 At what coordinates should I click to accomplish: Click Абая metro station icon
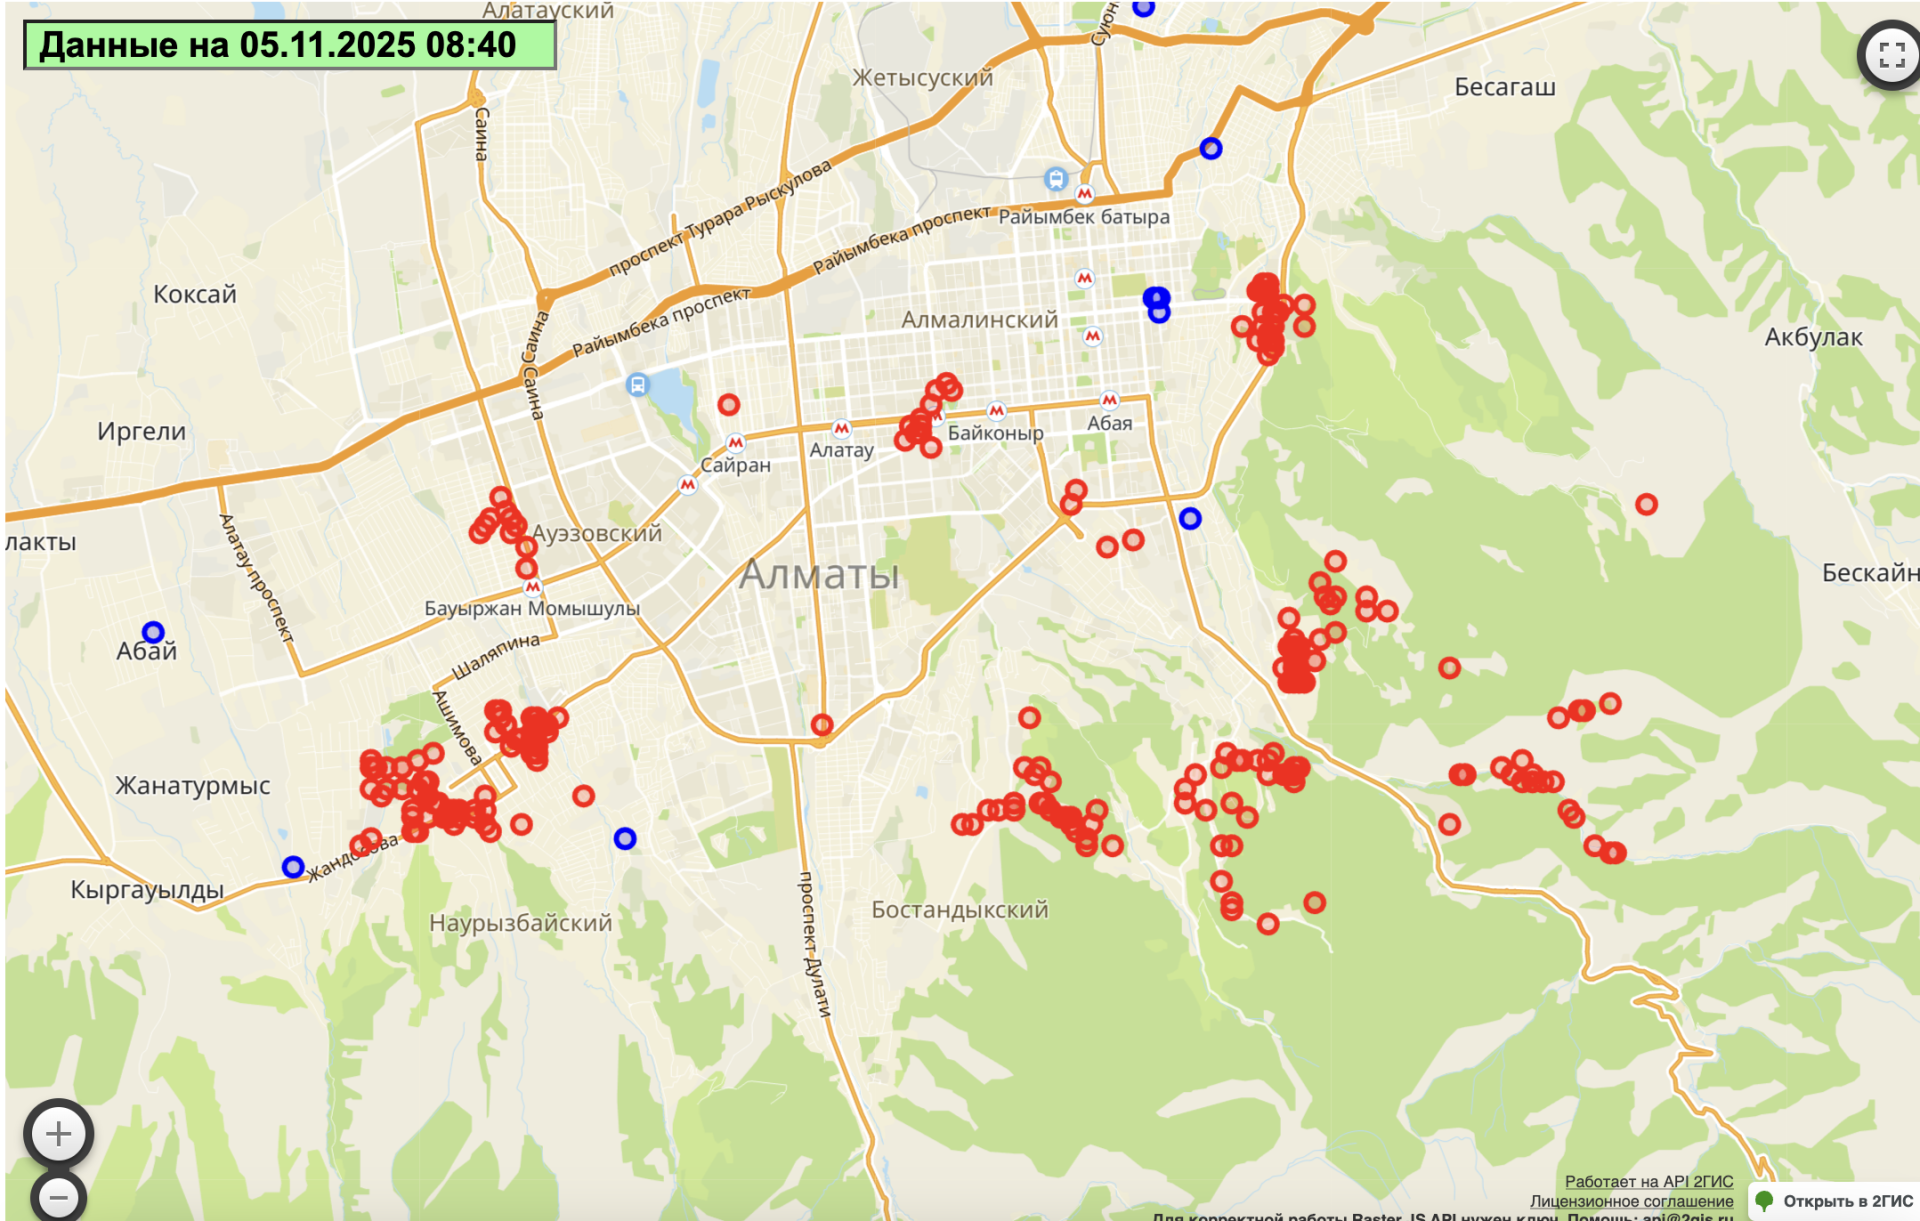click(x=1109, y=400)
